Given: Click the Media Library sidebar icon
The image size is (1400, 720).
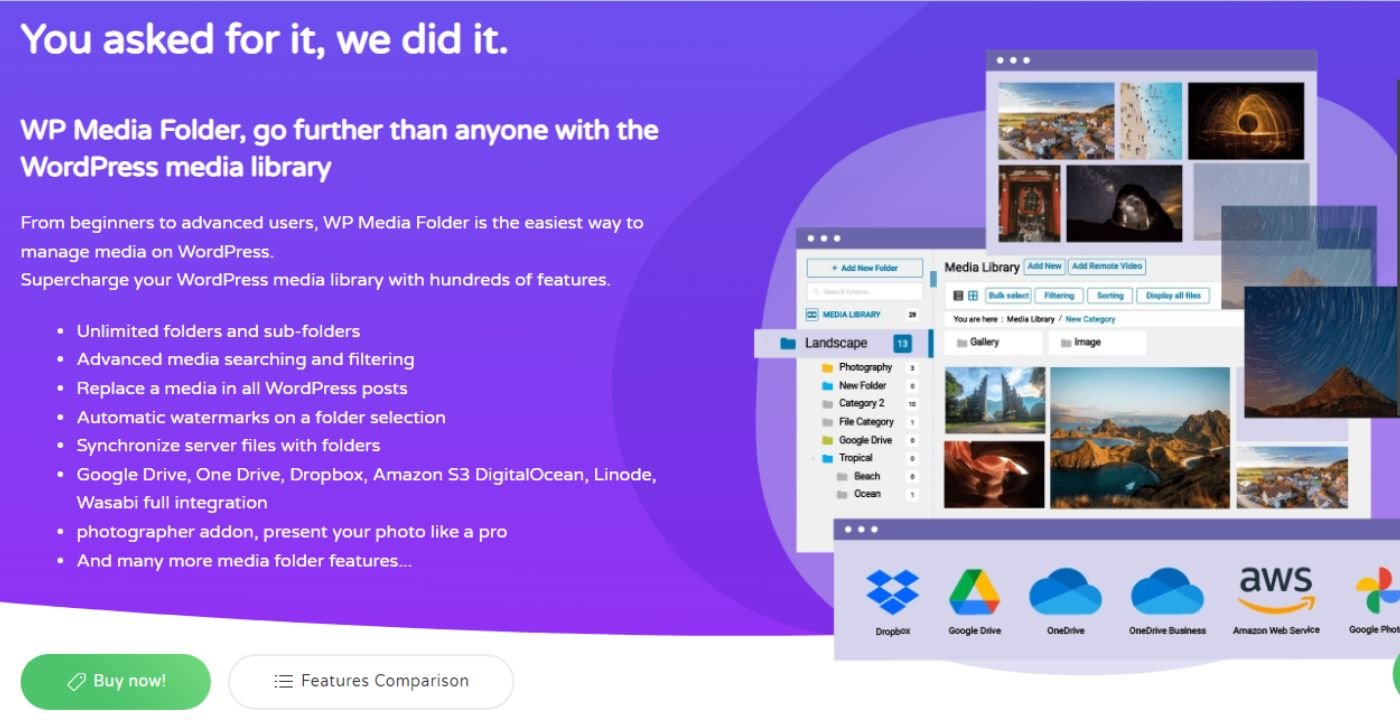Looking at the screenshot, I should [812, 315].
